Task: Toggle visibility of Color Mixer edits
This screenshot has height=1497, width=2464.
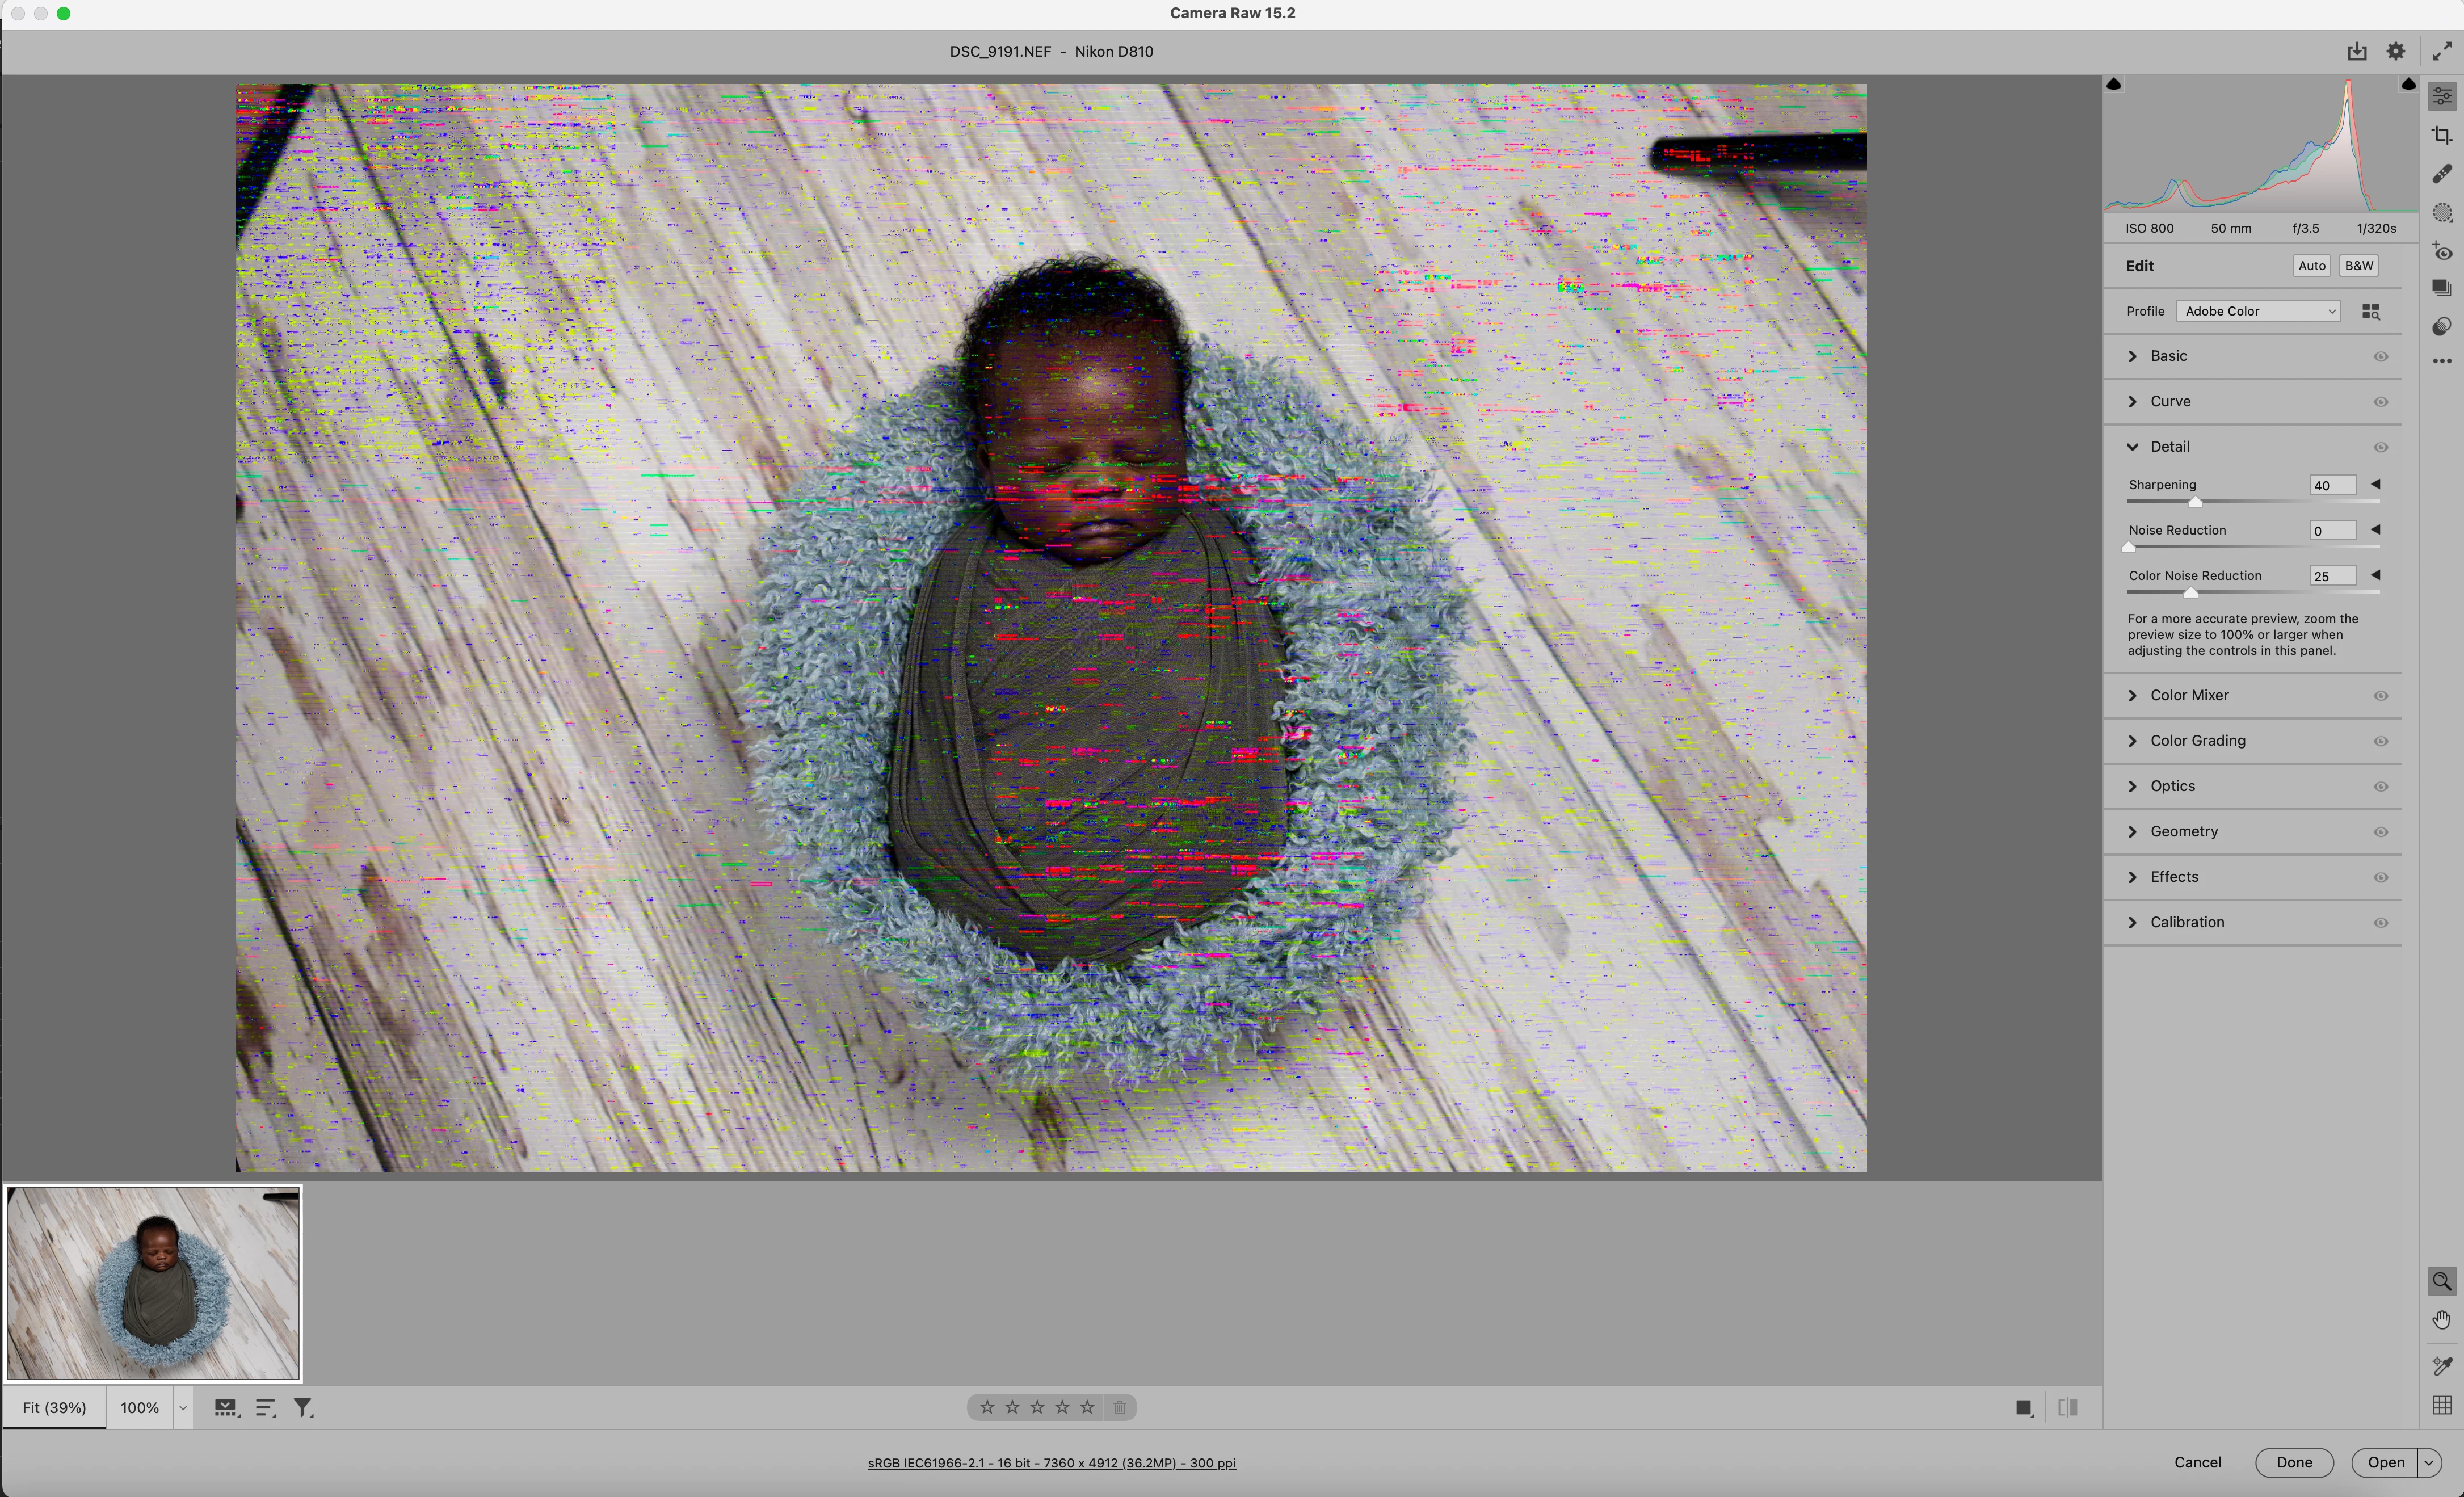Action: click(2381, 696)
